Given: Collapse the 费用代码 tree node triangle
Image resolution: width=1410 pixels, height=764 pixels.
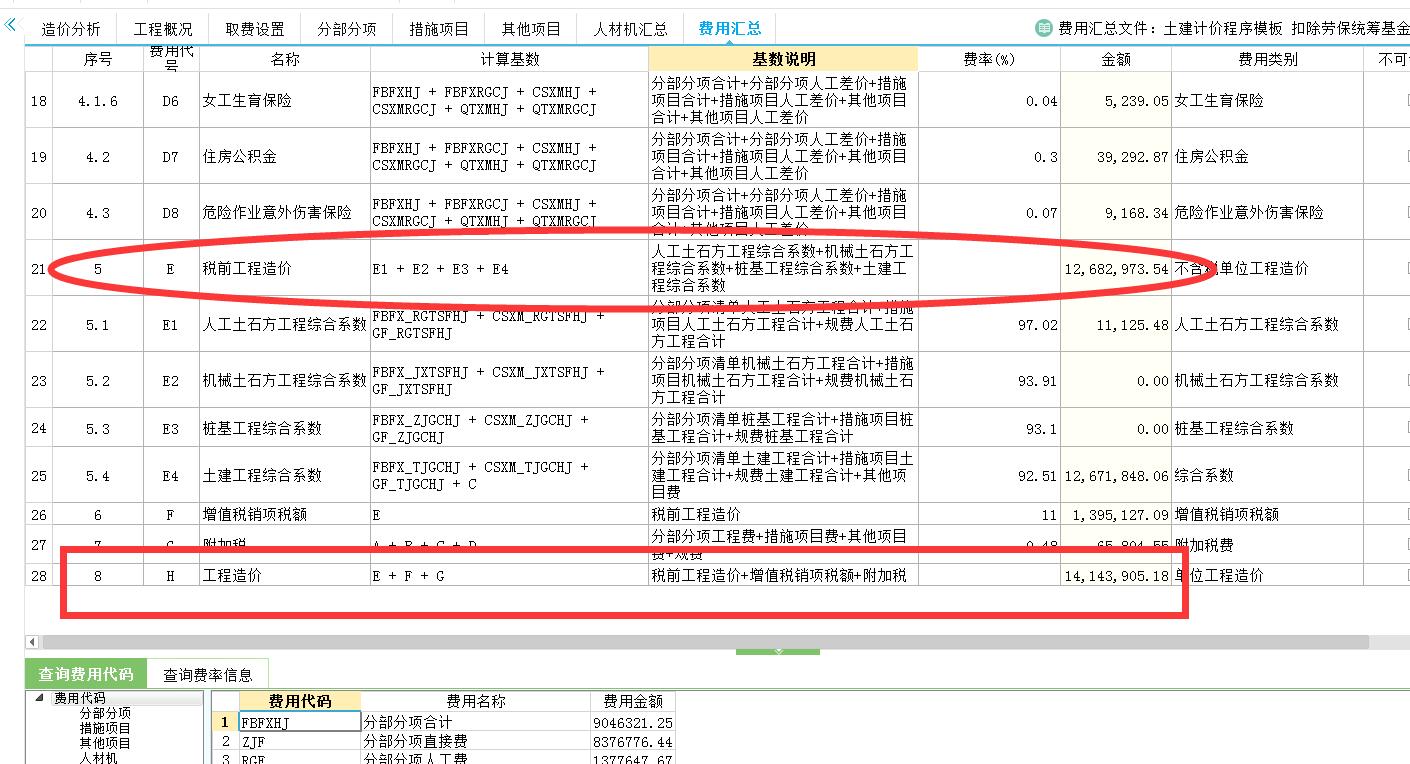Looking at the screenshot, I should pos(39,698).
